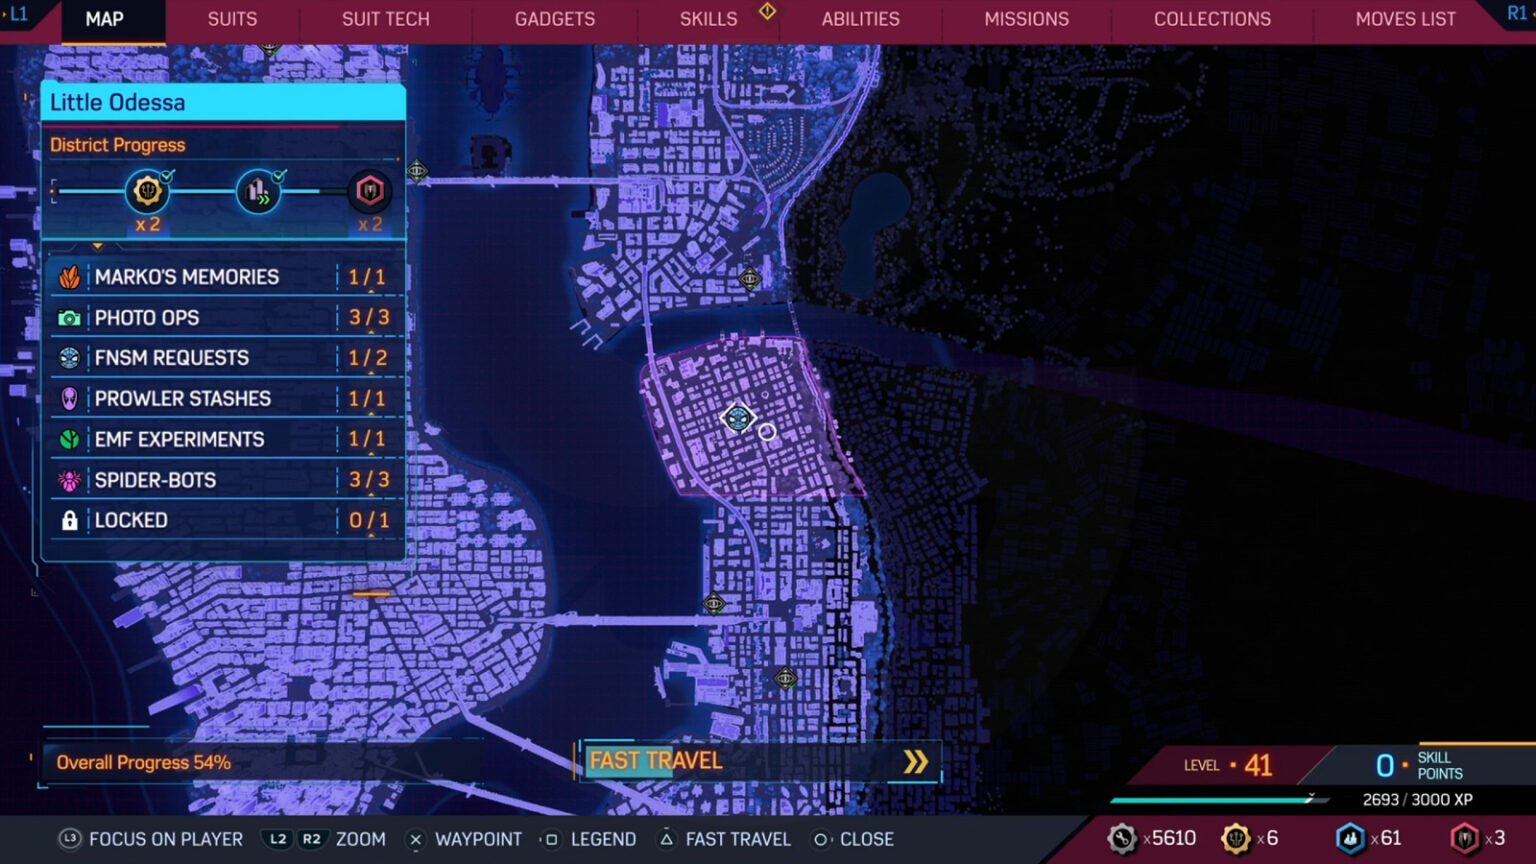1536x864 pixels.
Task: Click the Prowler Stashes mask icon
Action: coord(69,399)
